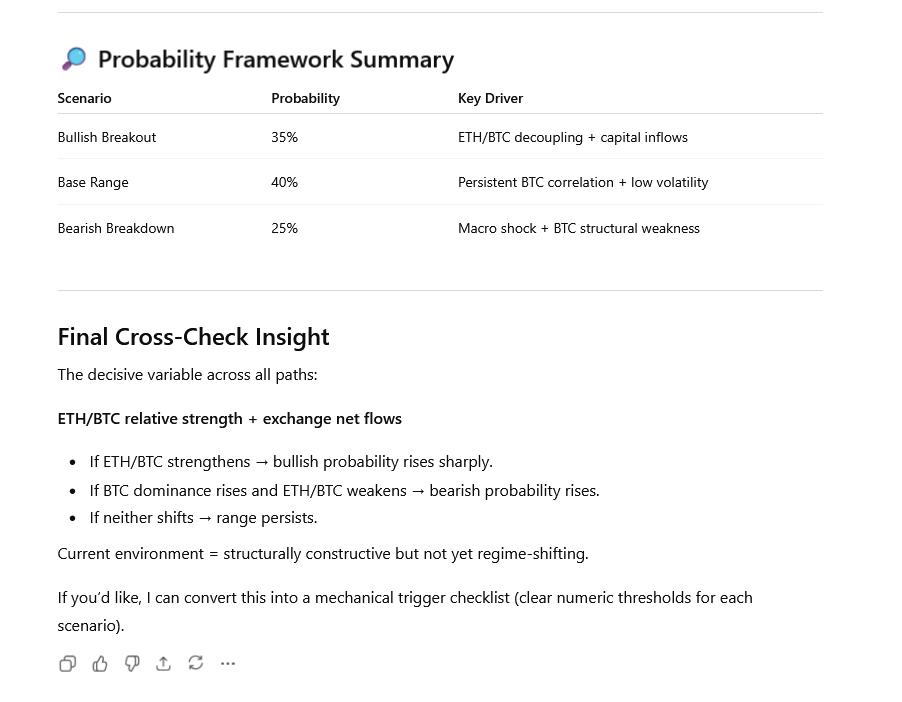Regenerate the response with the refresh icon
Viewport: 902px width, 702px height.
pos(196,663)
